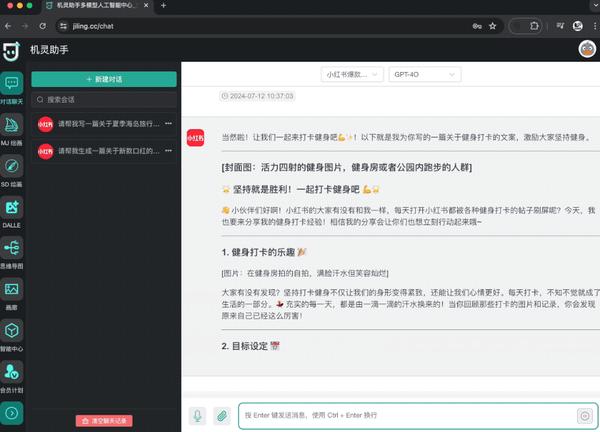This screenshot has height=432, width=600.
Task: Open the user avatar at top right
Action: [587, 49]
